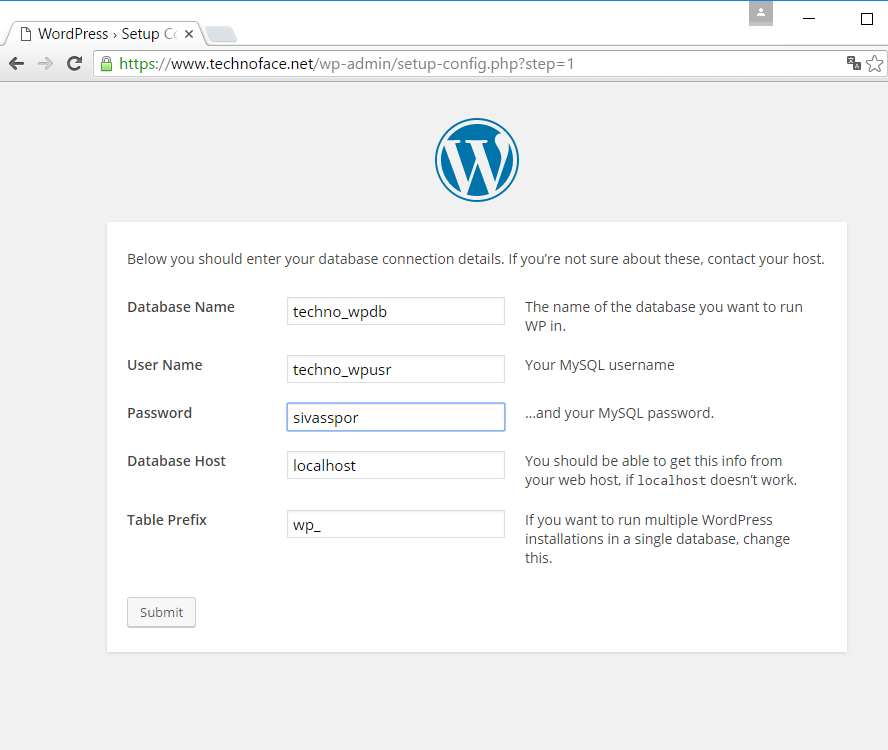Screen dimensions: 888x750
Task: Close the WordPress Setup tab
Action: pyautogui.click(x=189, y=34)
